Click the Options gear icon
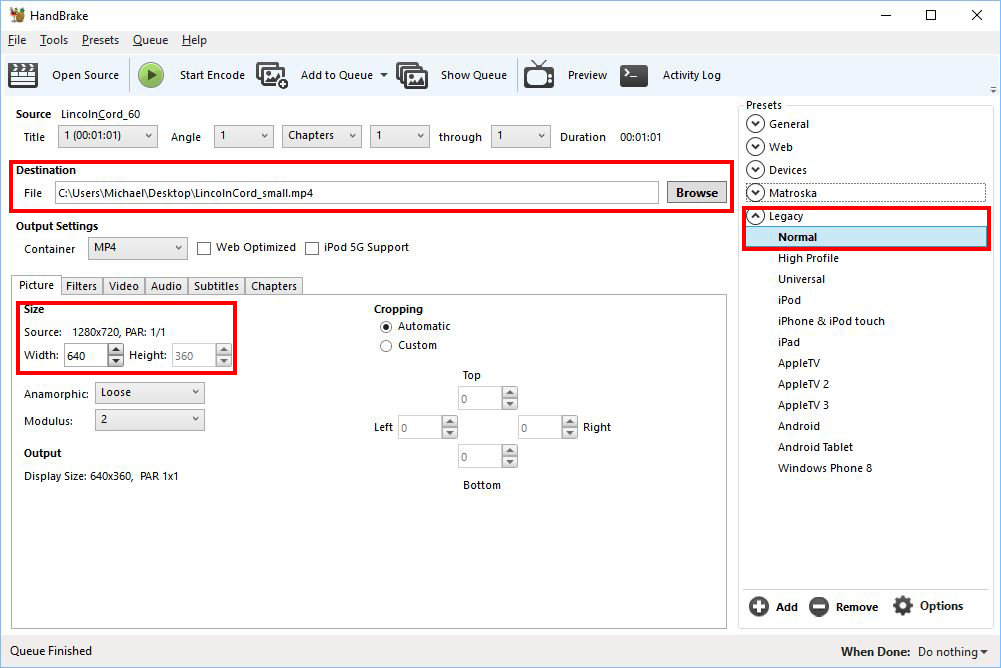Image resolution: width=1001 pixels, height=668 pixels. point(903,605)
